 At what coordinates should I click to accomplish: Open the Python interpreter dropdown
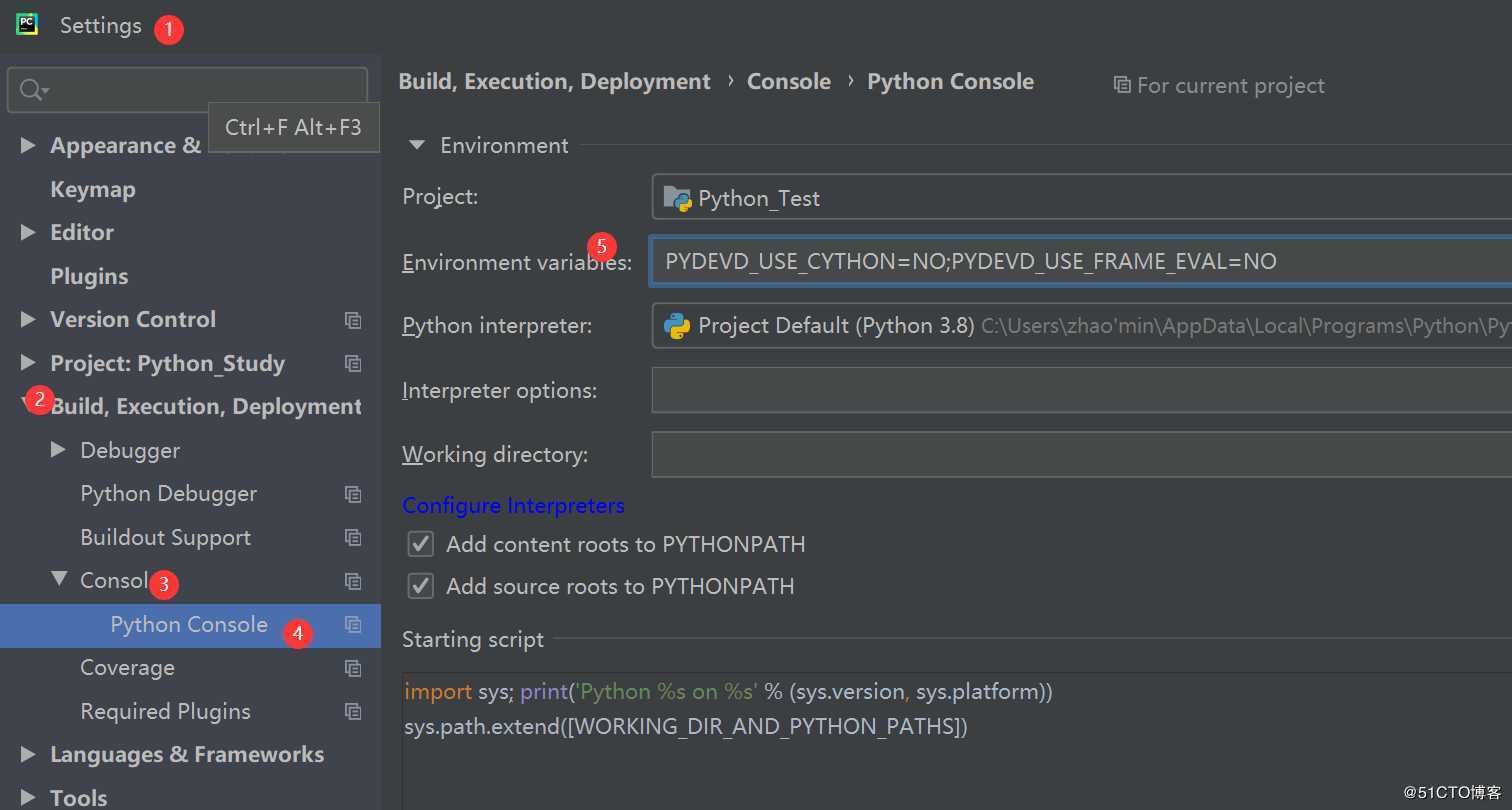[x=1082, y=326]
